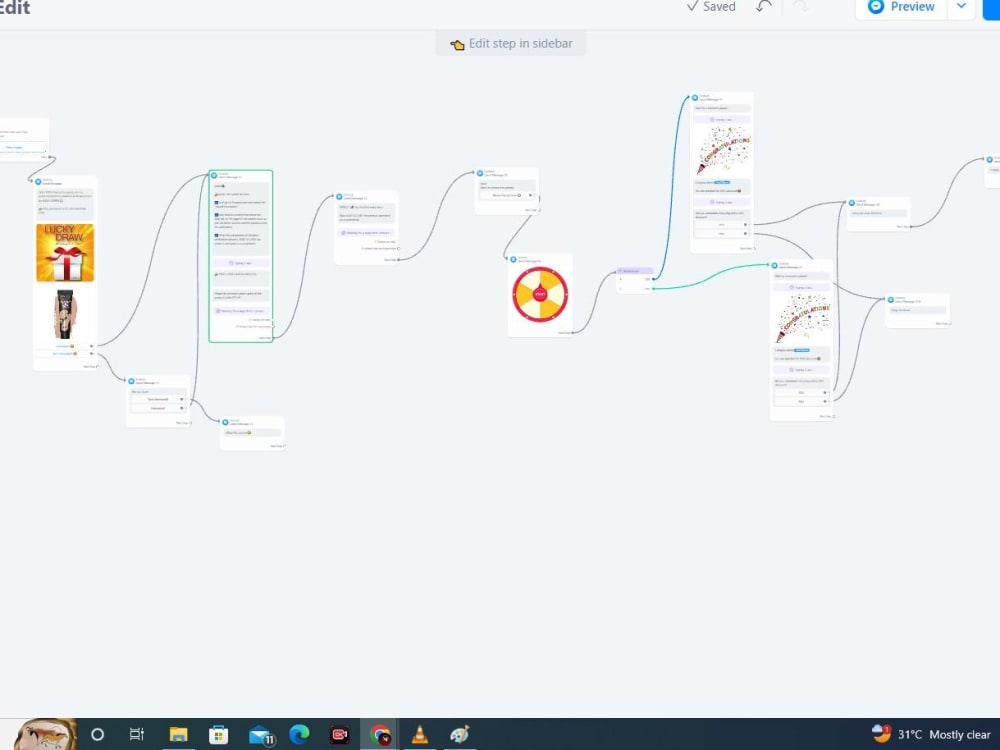Screen dimensions: 1000x750
Task: Click Messenger icon on step right of upper Congratulations
Action: [852, 203]
